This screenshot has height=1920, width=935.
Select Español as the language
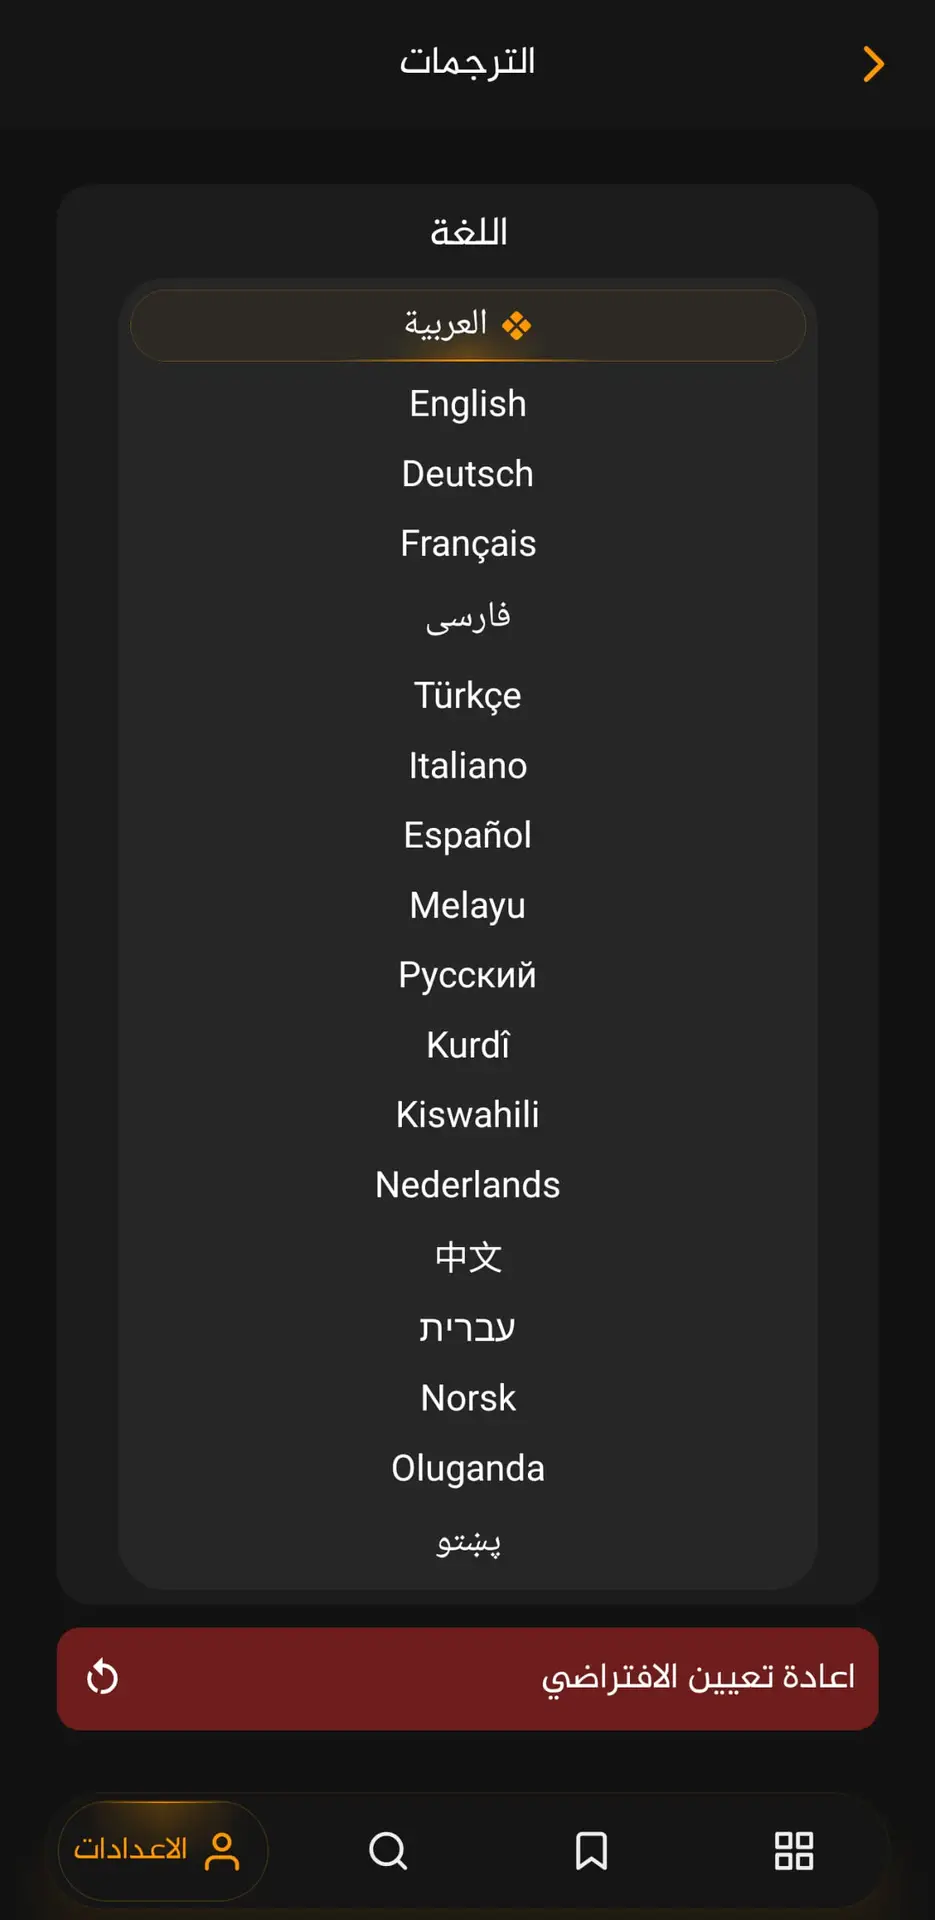(x=467, y=835)
